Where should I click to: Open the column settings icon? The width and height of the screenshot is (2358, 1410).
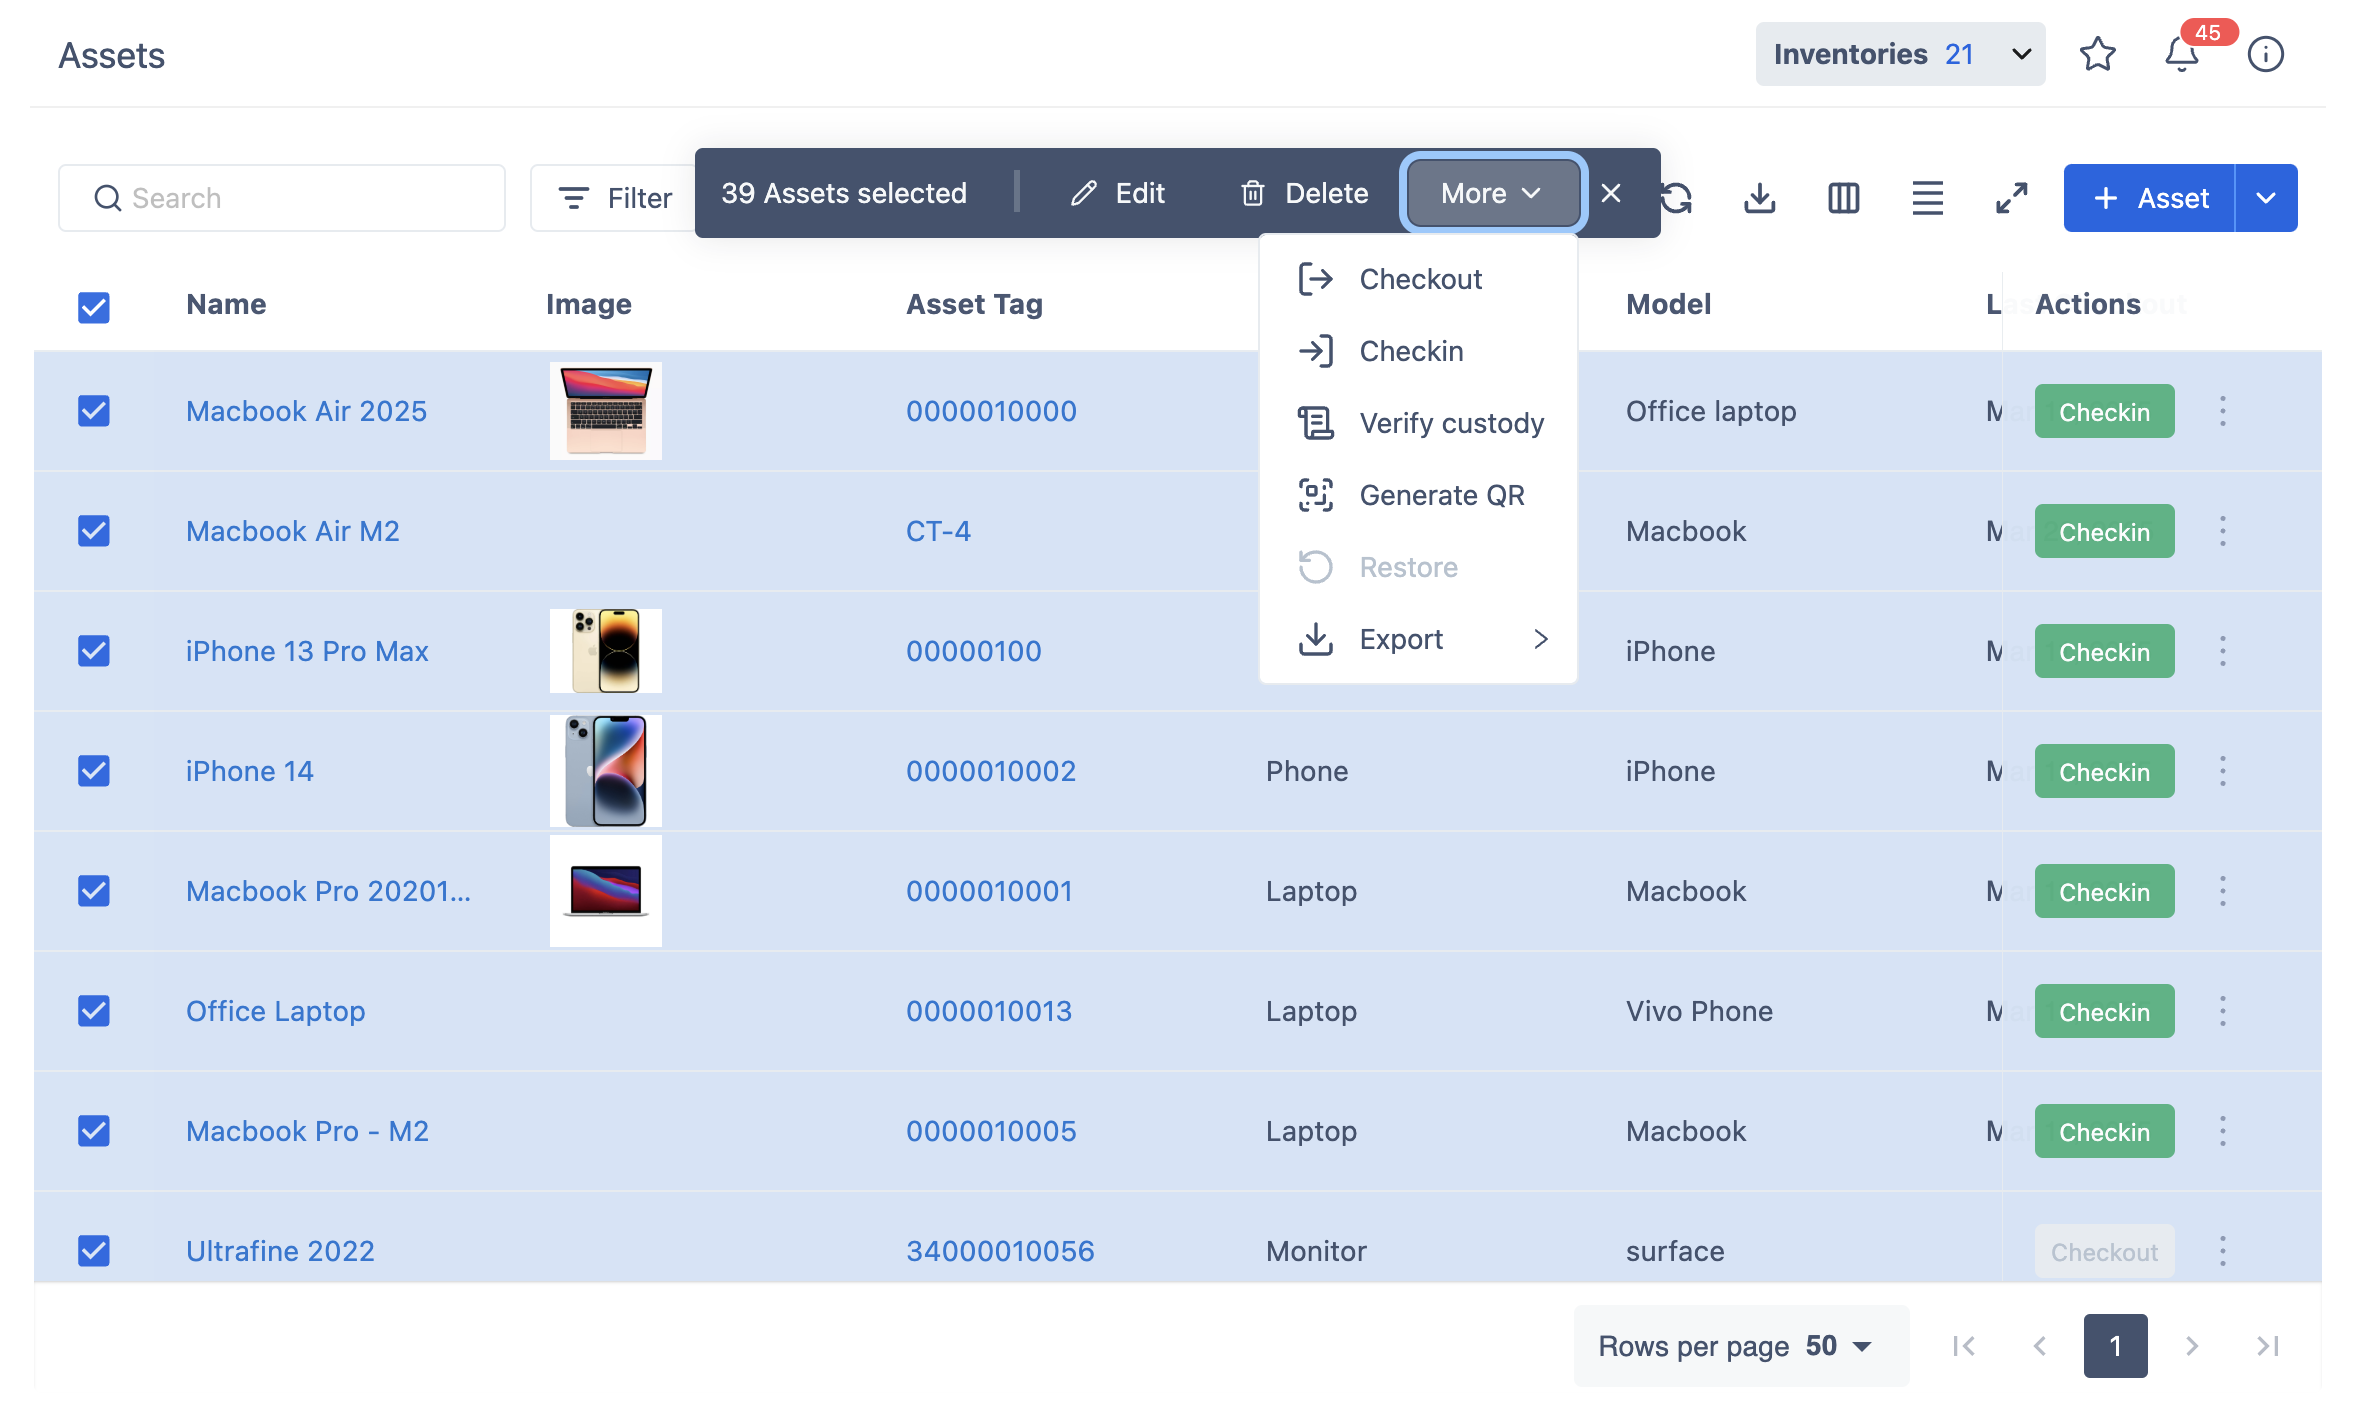[x=1843, y=198]
